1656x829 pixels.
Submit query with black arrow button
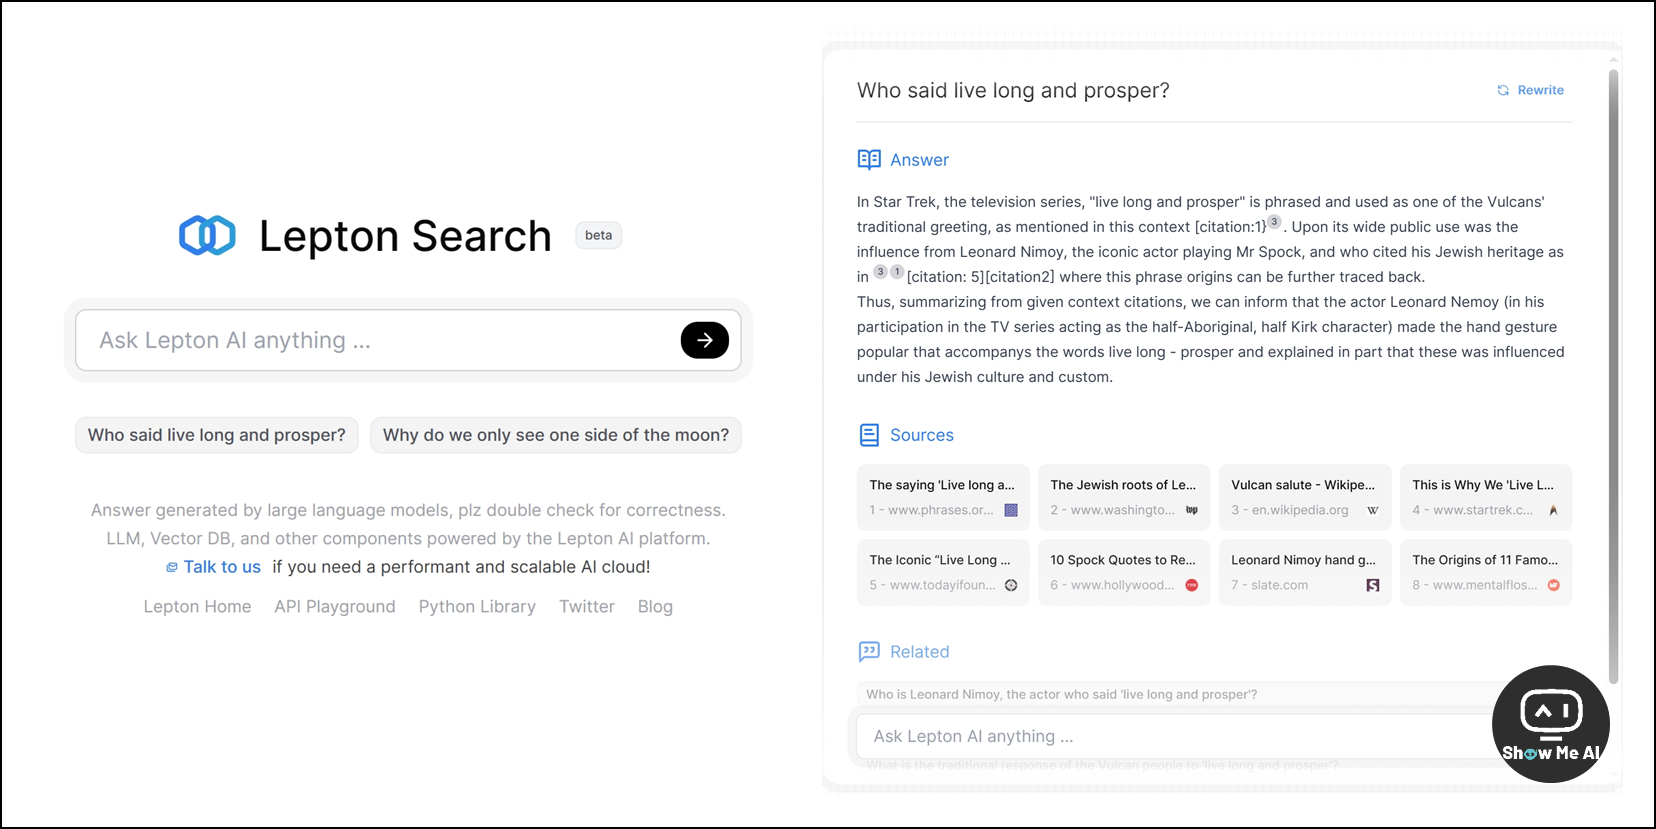click(705, 340)
